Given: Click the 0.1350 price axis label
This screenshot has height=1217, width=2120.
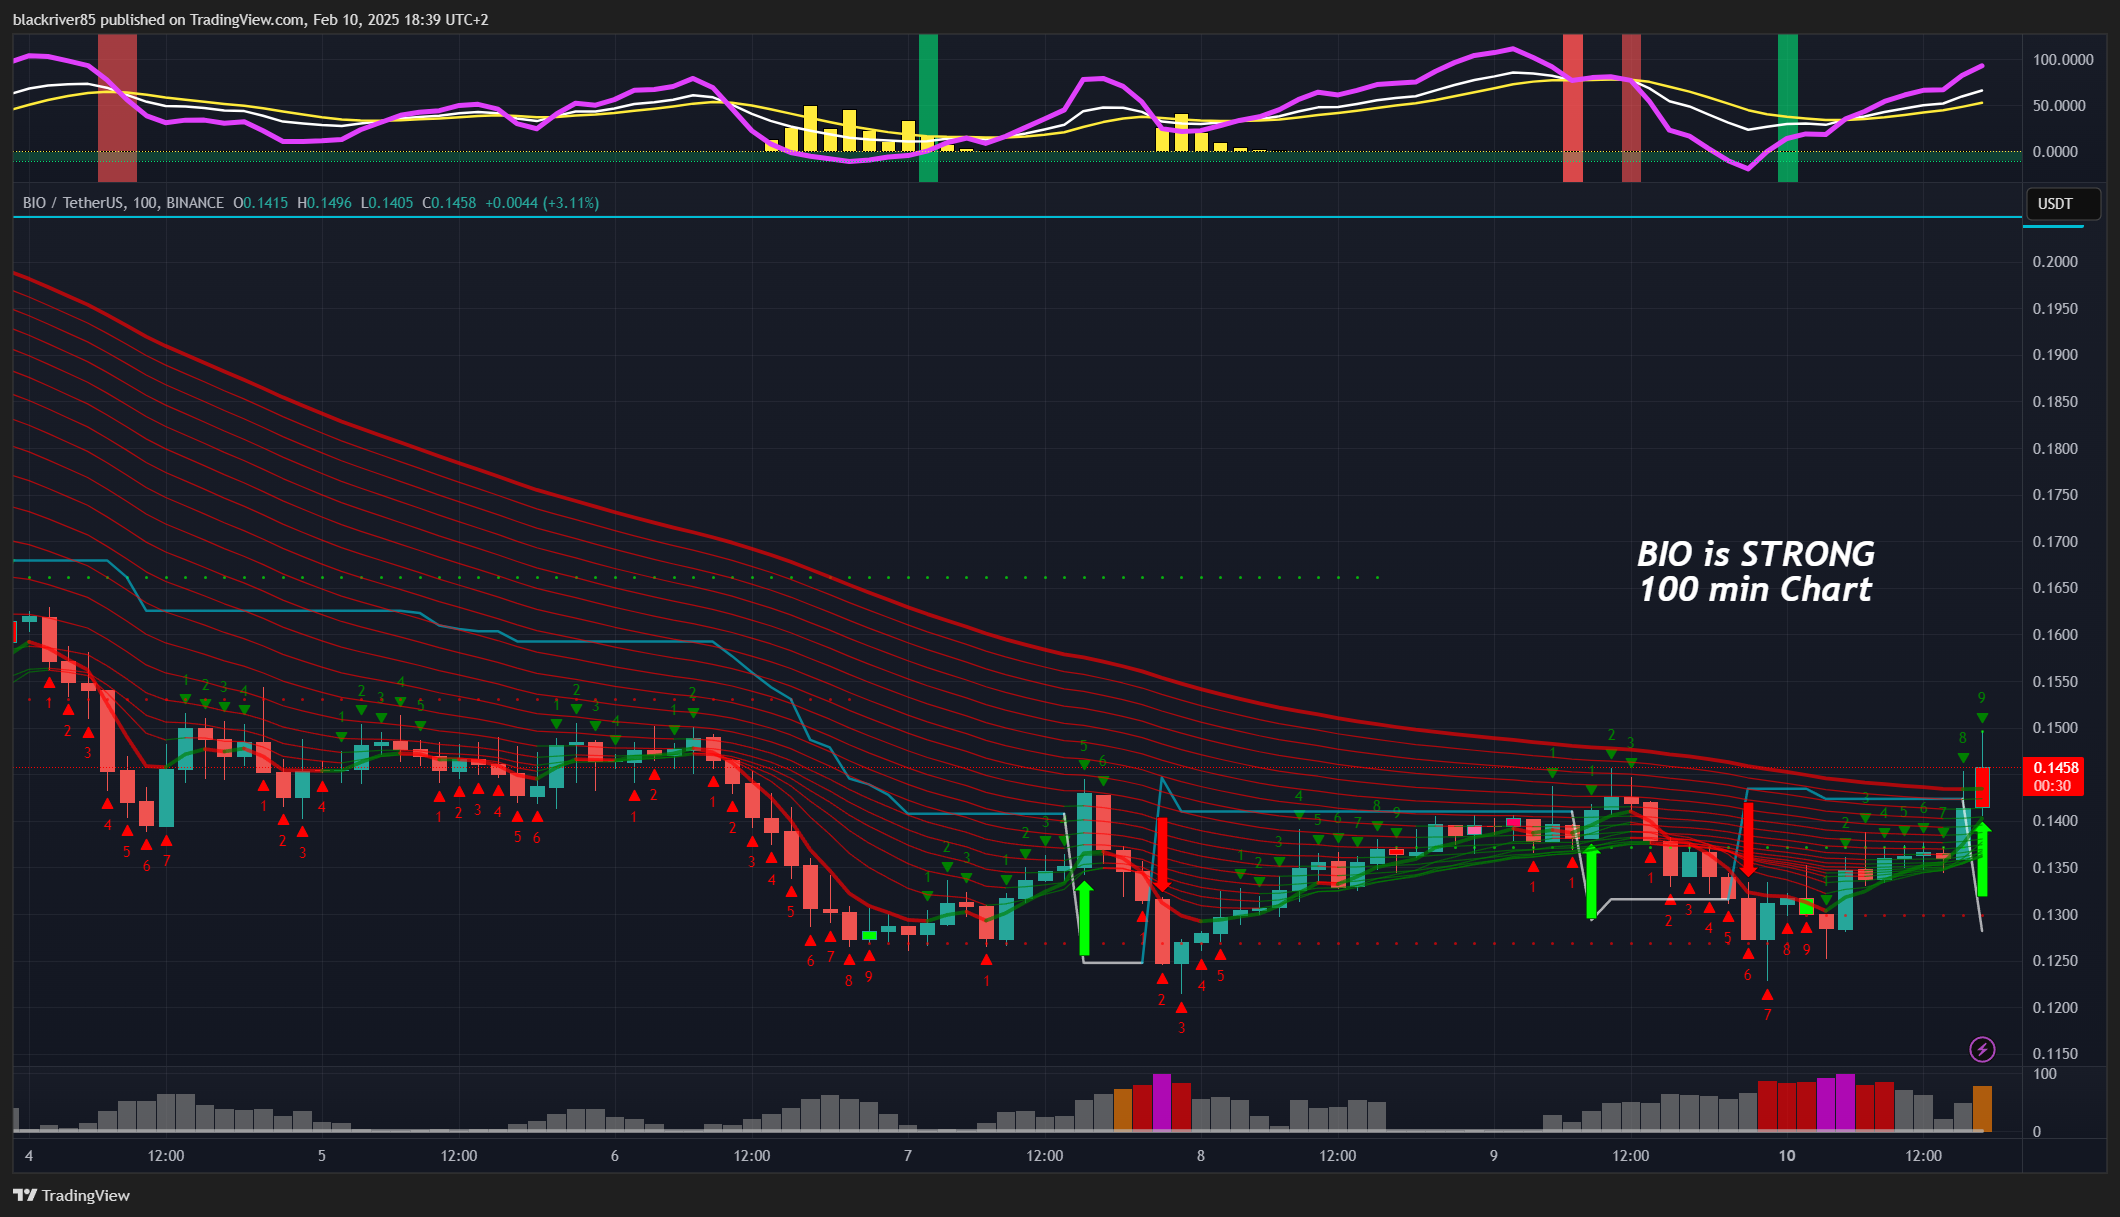Looking at the screenshot, I should click(2055, 868).
